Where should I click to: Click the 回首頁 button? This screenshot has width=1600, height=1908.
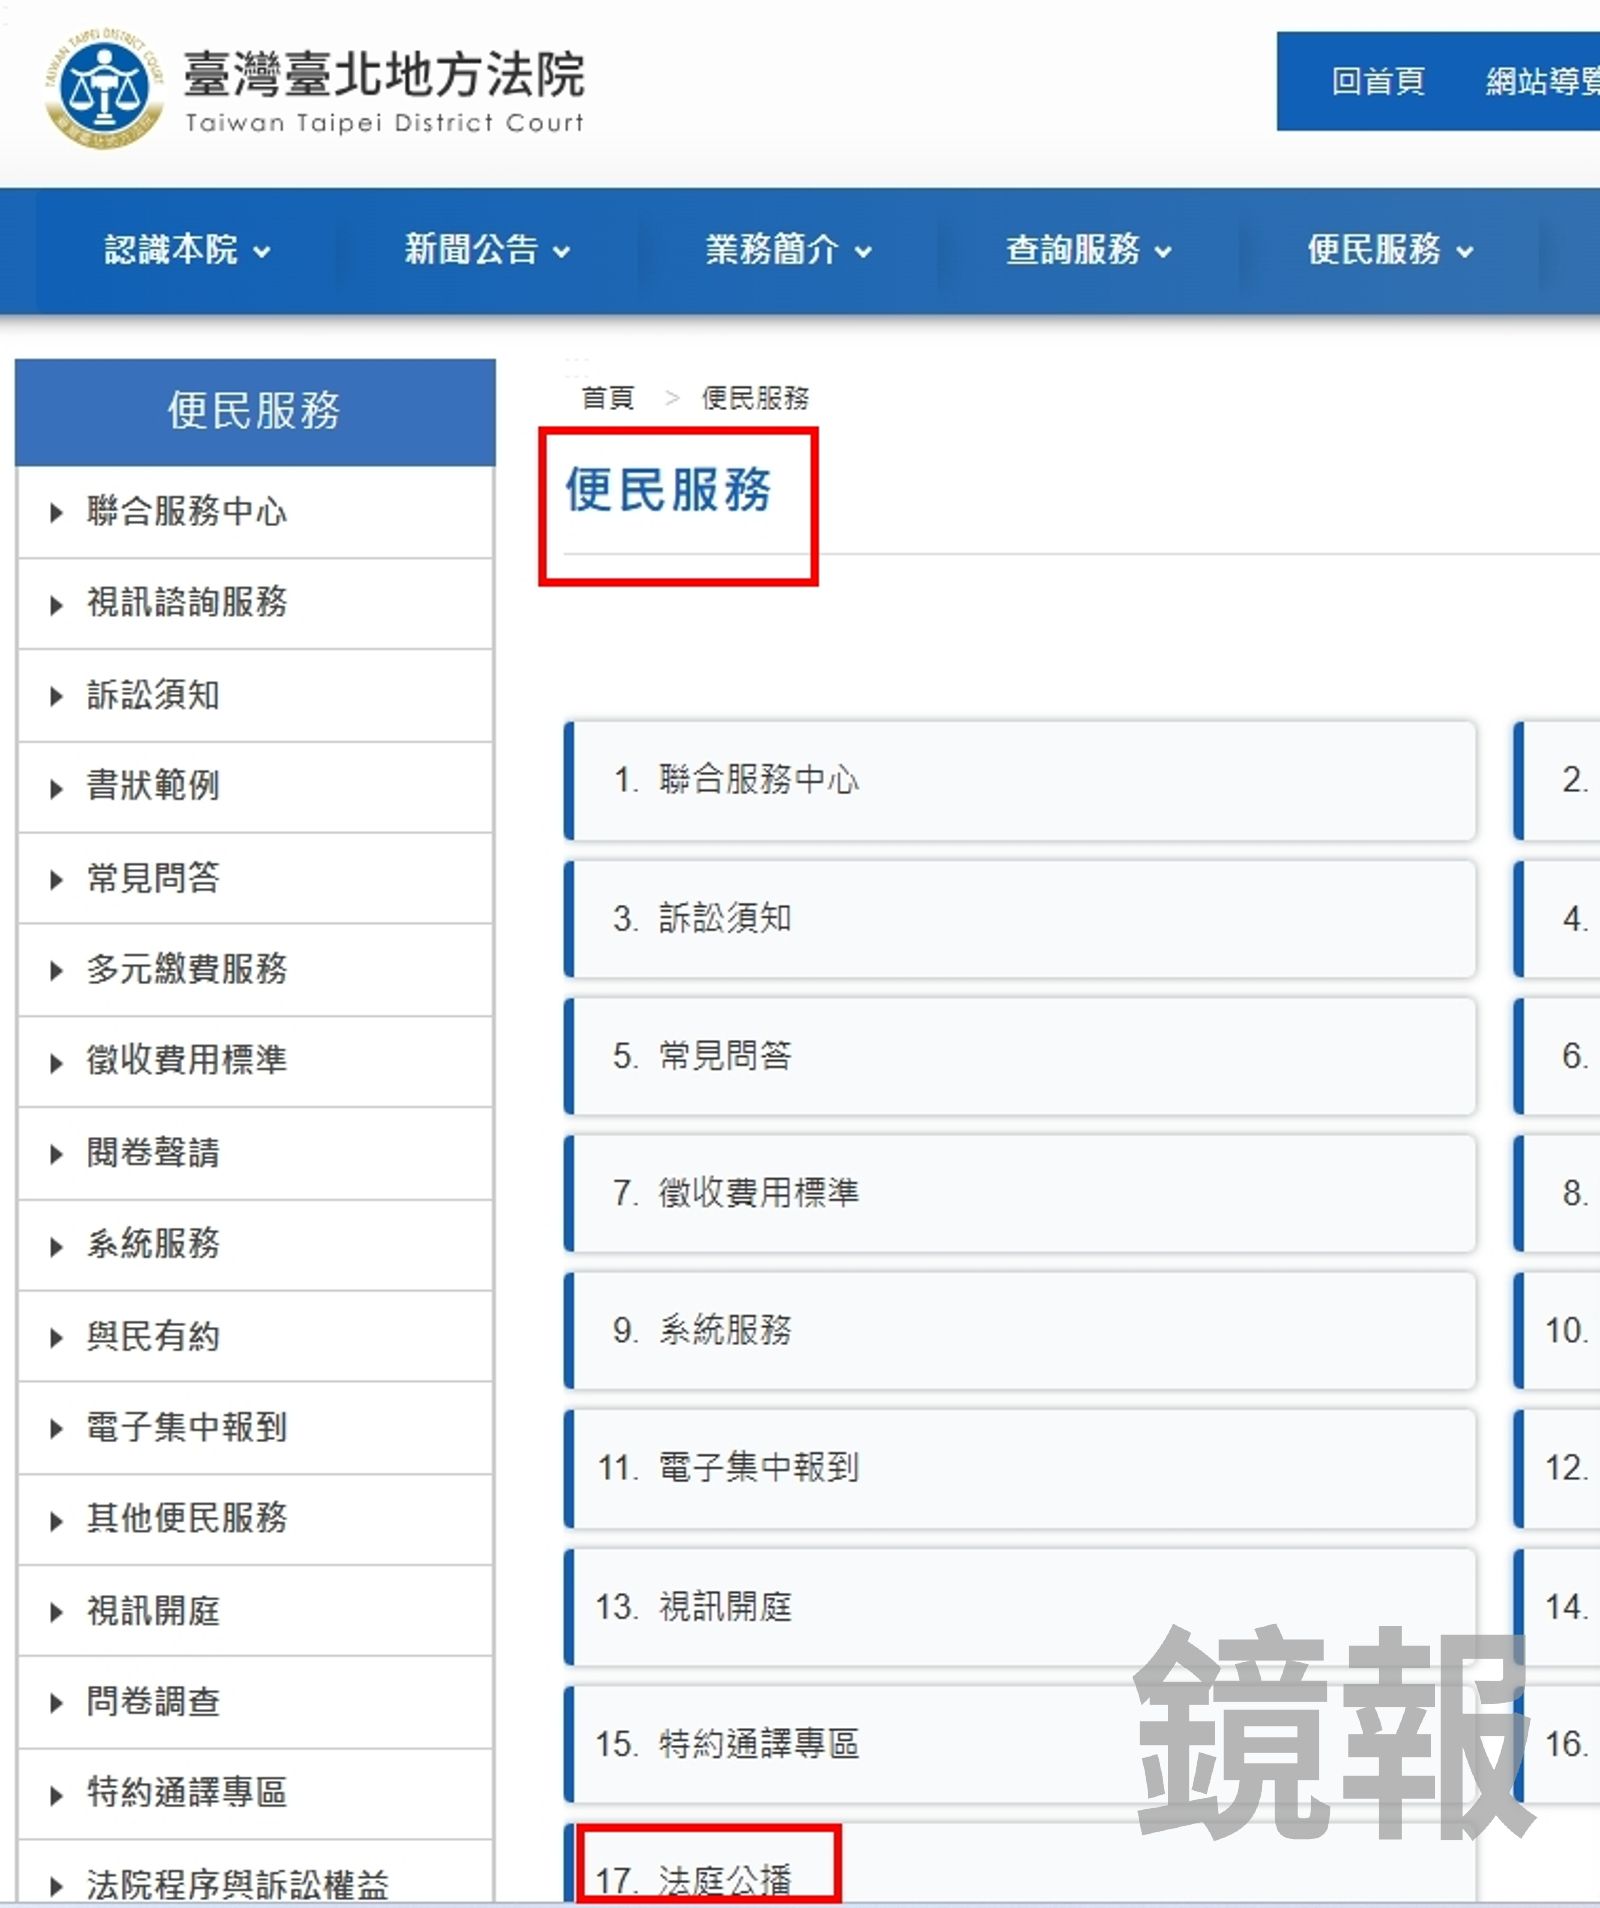click(1379, 83)
